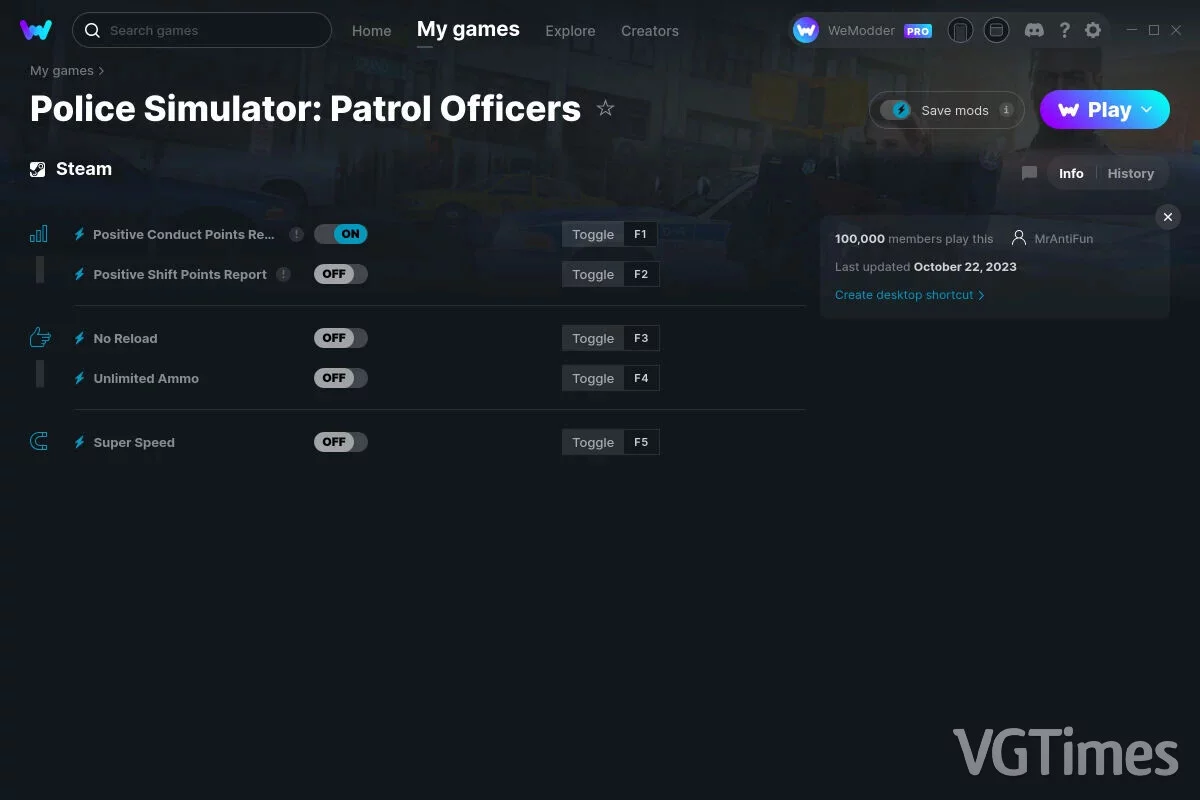
Task: Click the No Reload mod label
Action: [x=125, y=338]
